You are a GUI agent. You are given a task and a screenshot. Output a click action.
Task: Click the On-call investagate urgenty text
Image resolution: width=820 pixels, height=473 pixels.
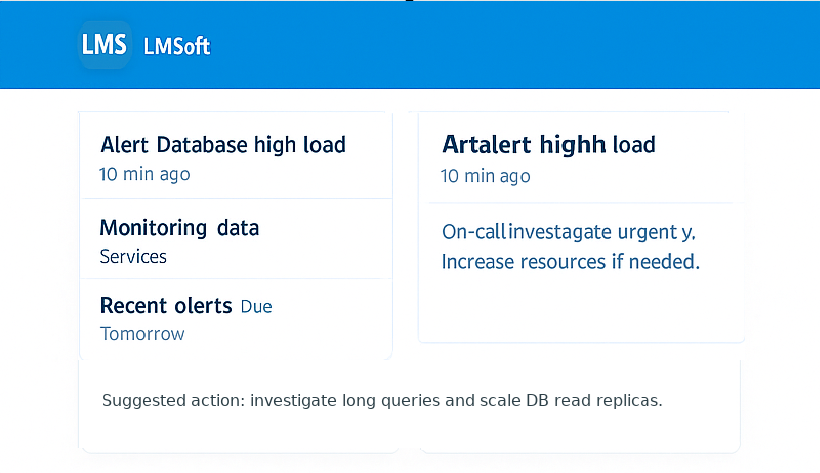(x=569, y=232)
